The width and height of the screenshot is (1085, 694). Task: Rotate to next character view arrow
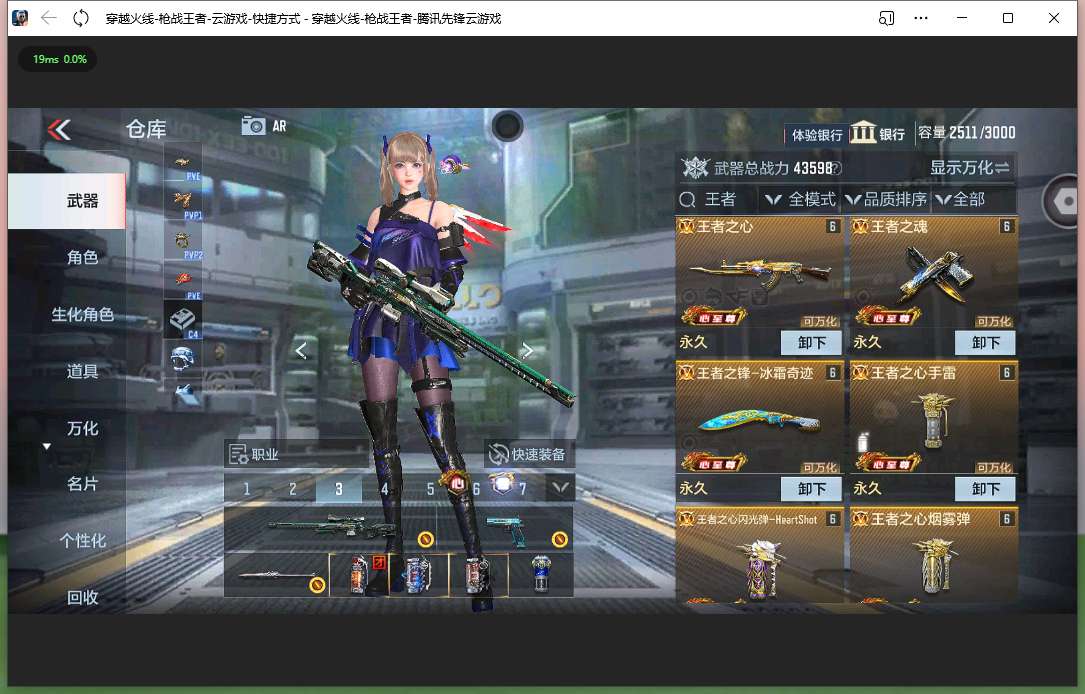527,351
